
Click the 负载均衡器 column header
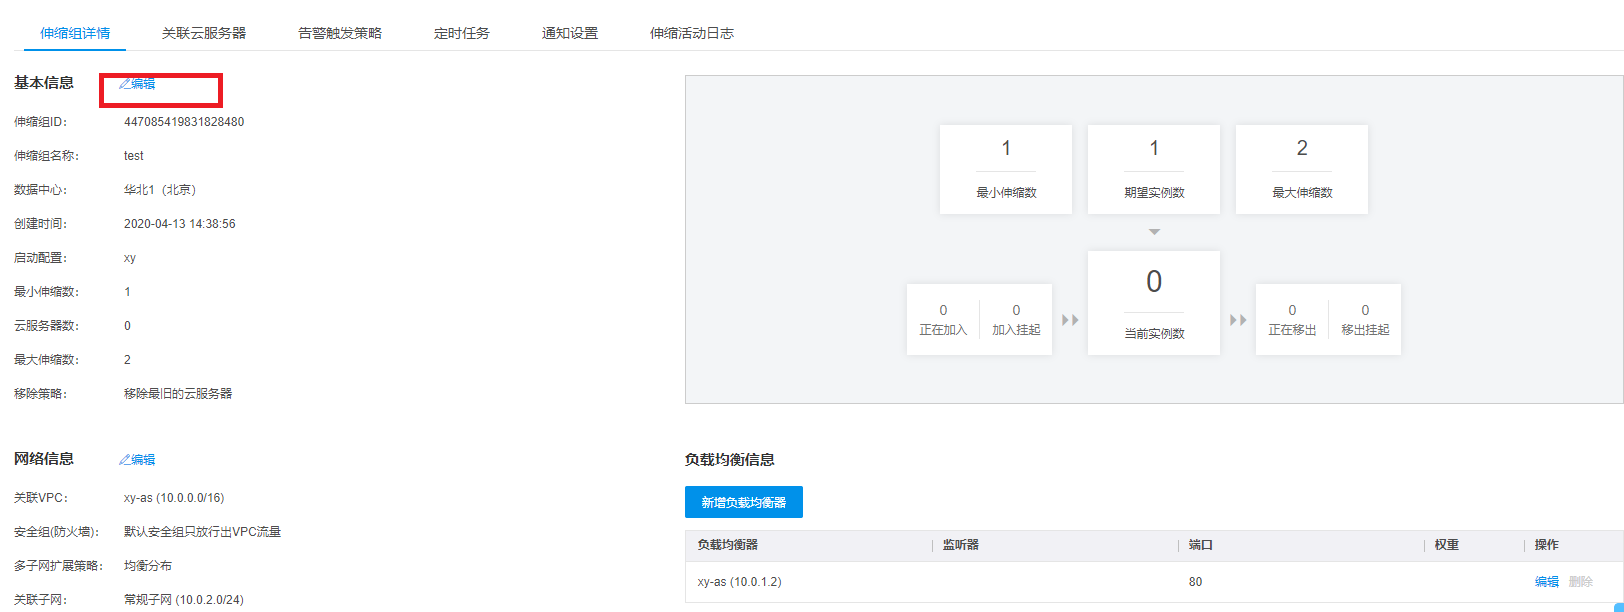click(728, 545)
